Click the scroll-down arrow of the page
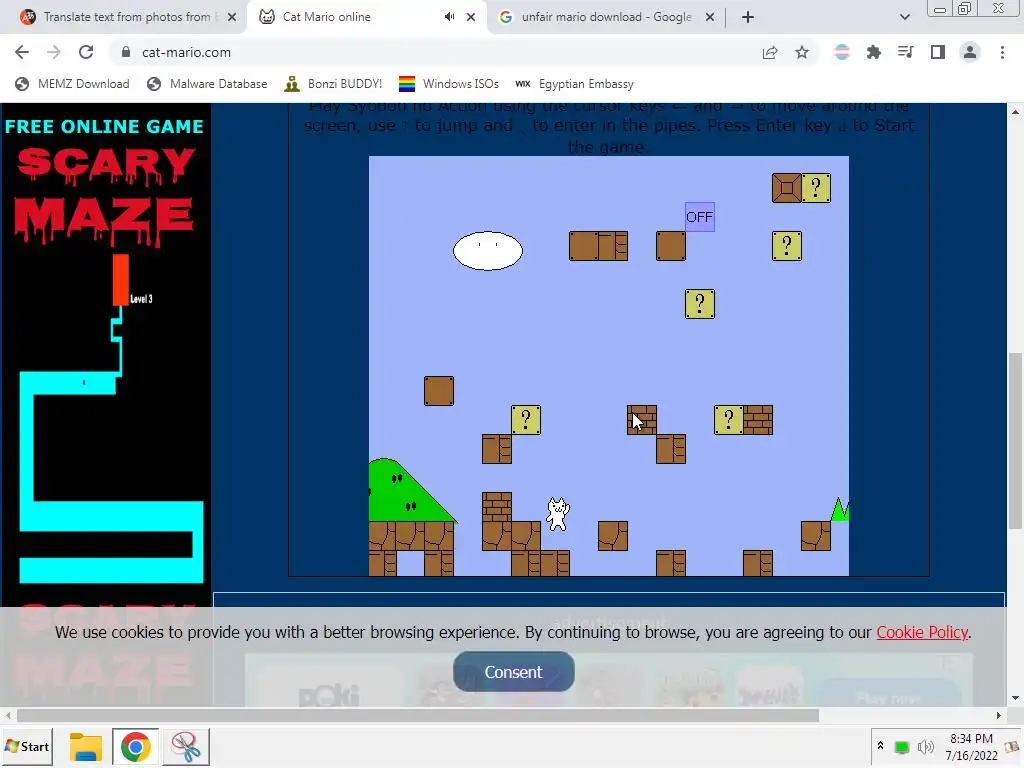The image size is (1024, 768). [1015, 698]
